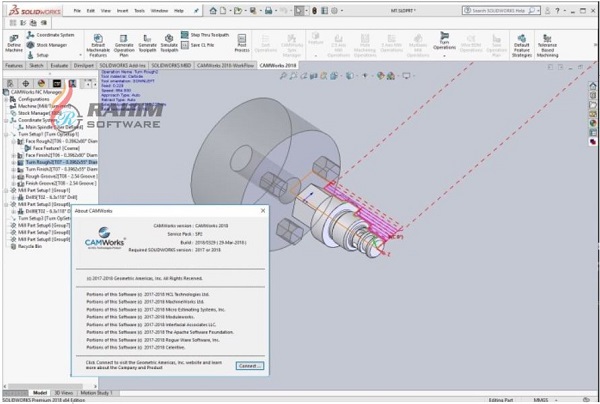Start Simulate Toolpath
This screenshot has width=600, height=404.
pos(169,43)
